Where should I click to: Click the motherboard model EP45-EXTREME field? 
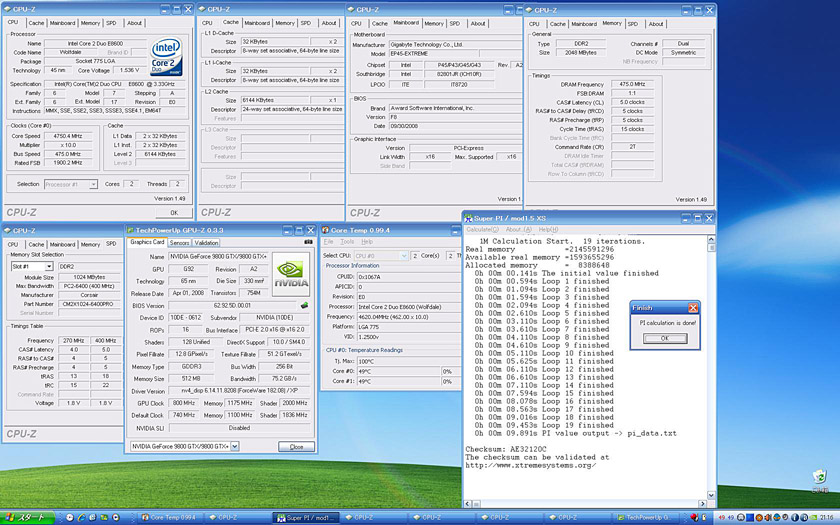click(x=434, y=54)
